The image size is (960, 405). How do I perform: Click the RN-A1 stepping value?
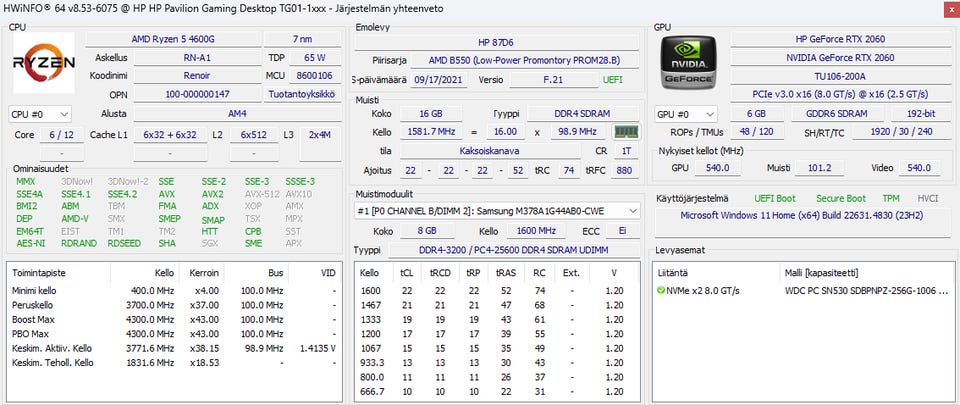point(197,58)
